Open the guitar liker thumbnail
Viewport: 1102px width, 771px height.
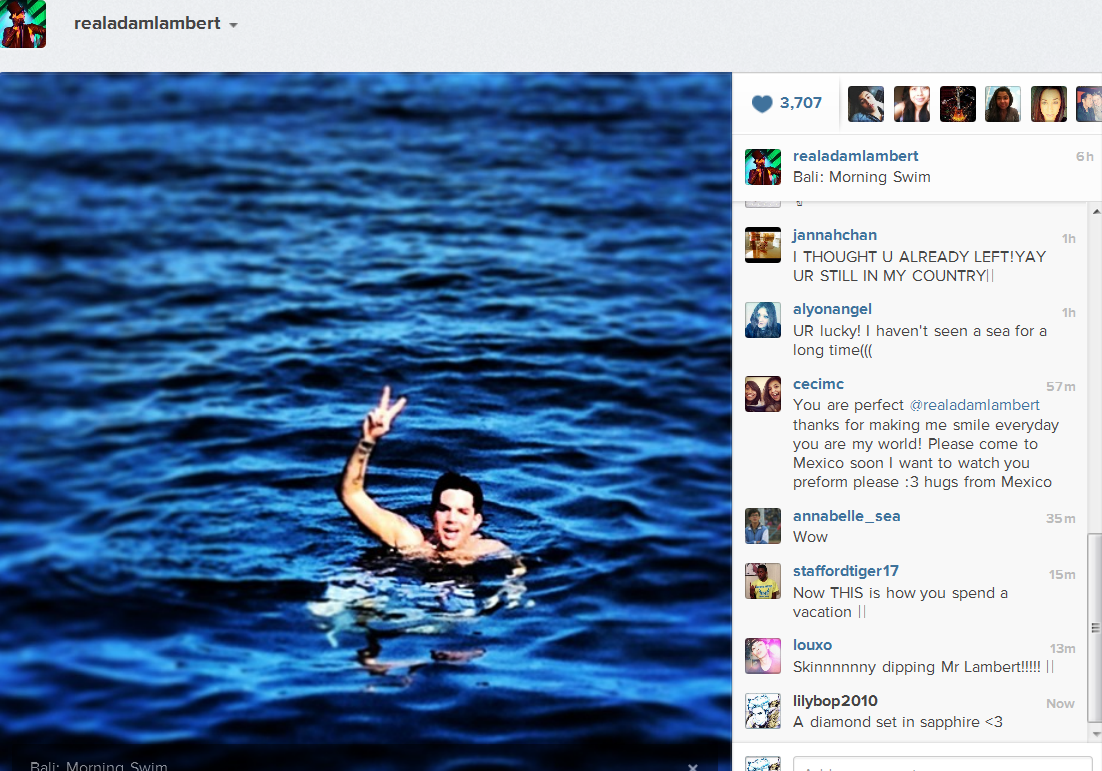957,104
